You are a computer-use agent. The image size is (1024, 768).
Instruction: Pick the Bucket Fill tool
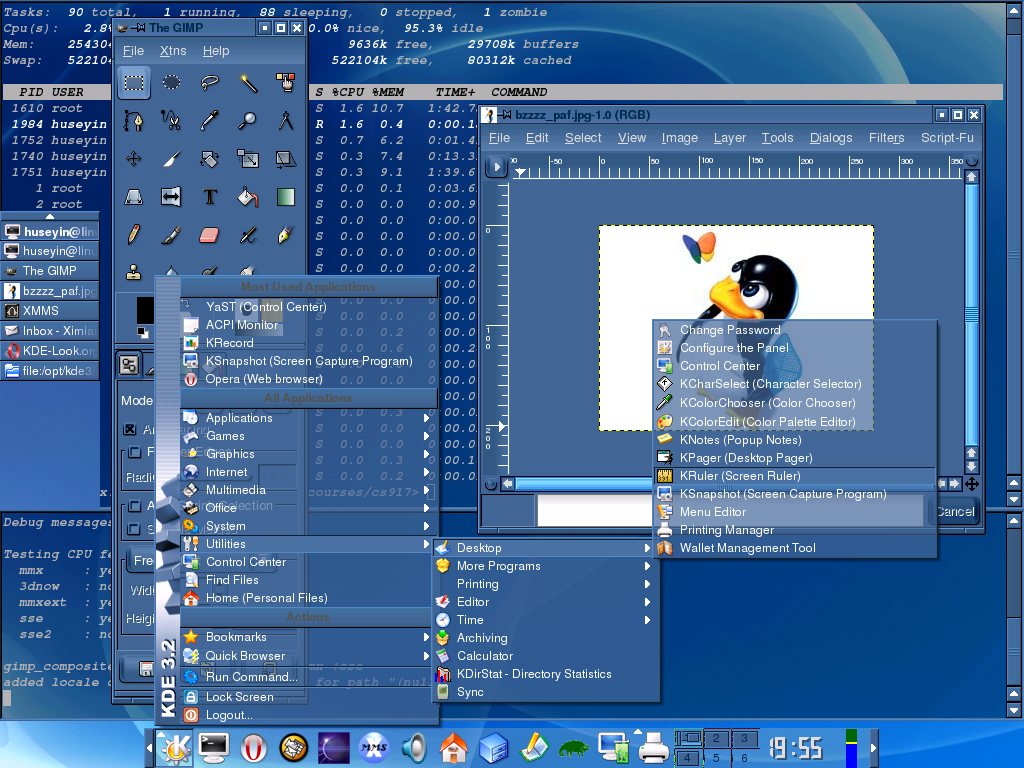tap(248, 197)
